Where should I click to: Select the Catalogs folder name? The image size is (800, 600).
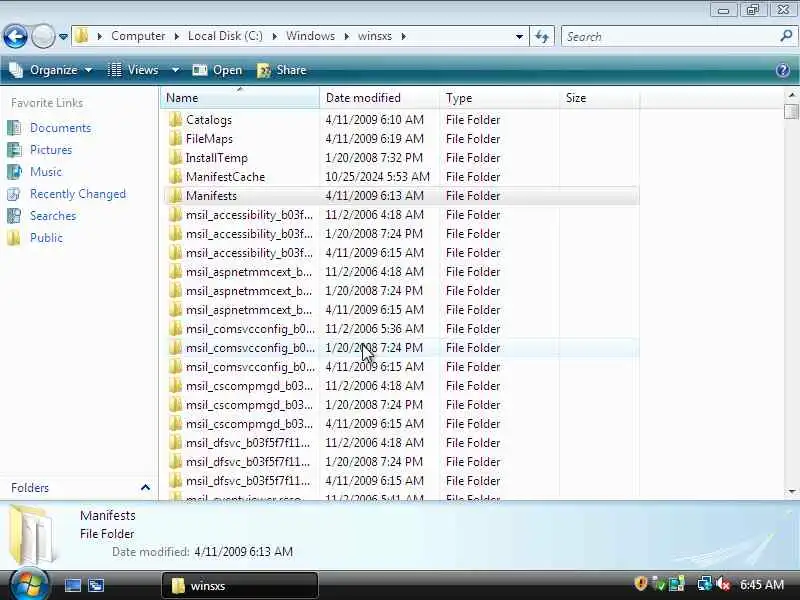[209, 120]
